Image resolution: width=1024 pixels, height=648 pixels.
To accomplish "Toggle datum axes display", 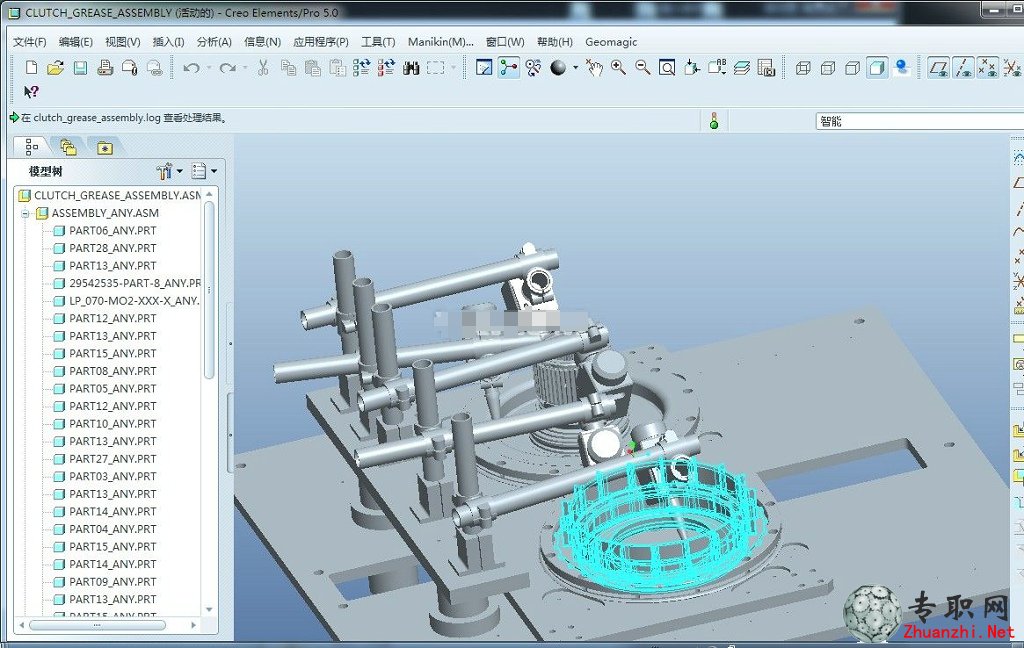I will (x=963, y=67).
